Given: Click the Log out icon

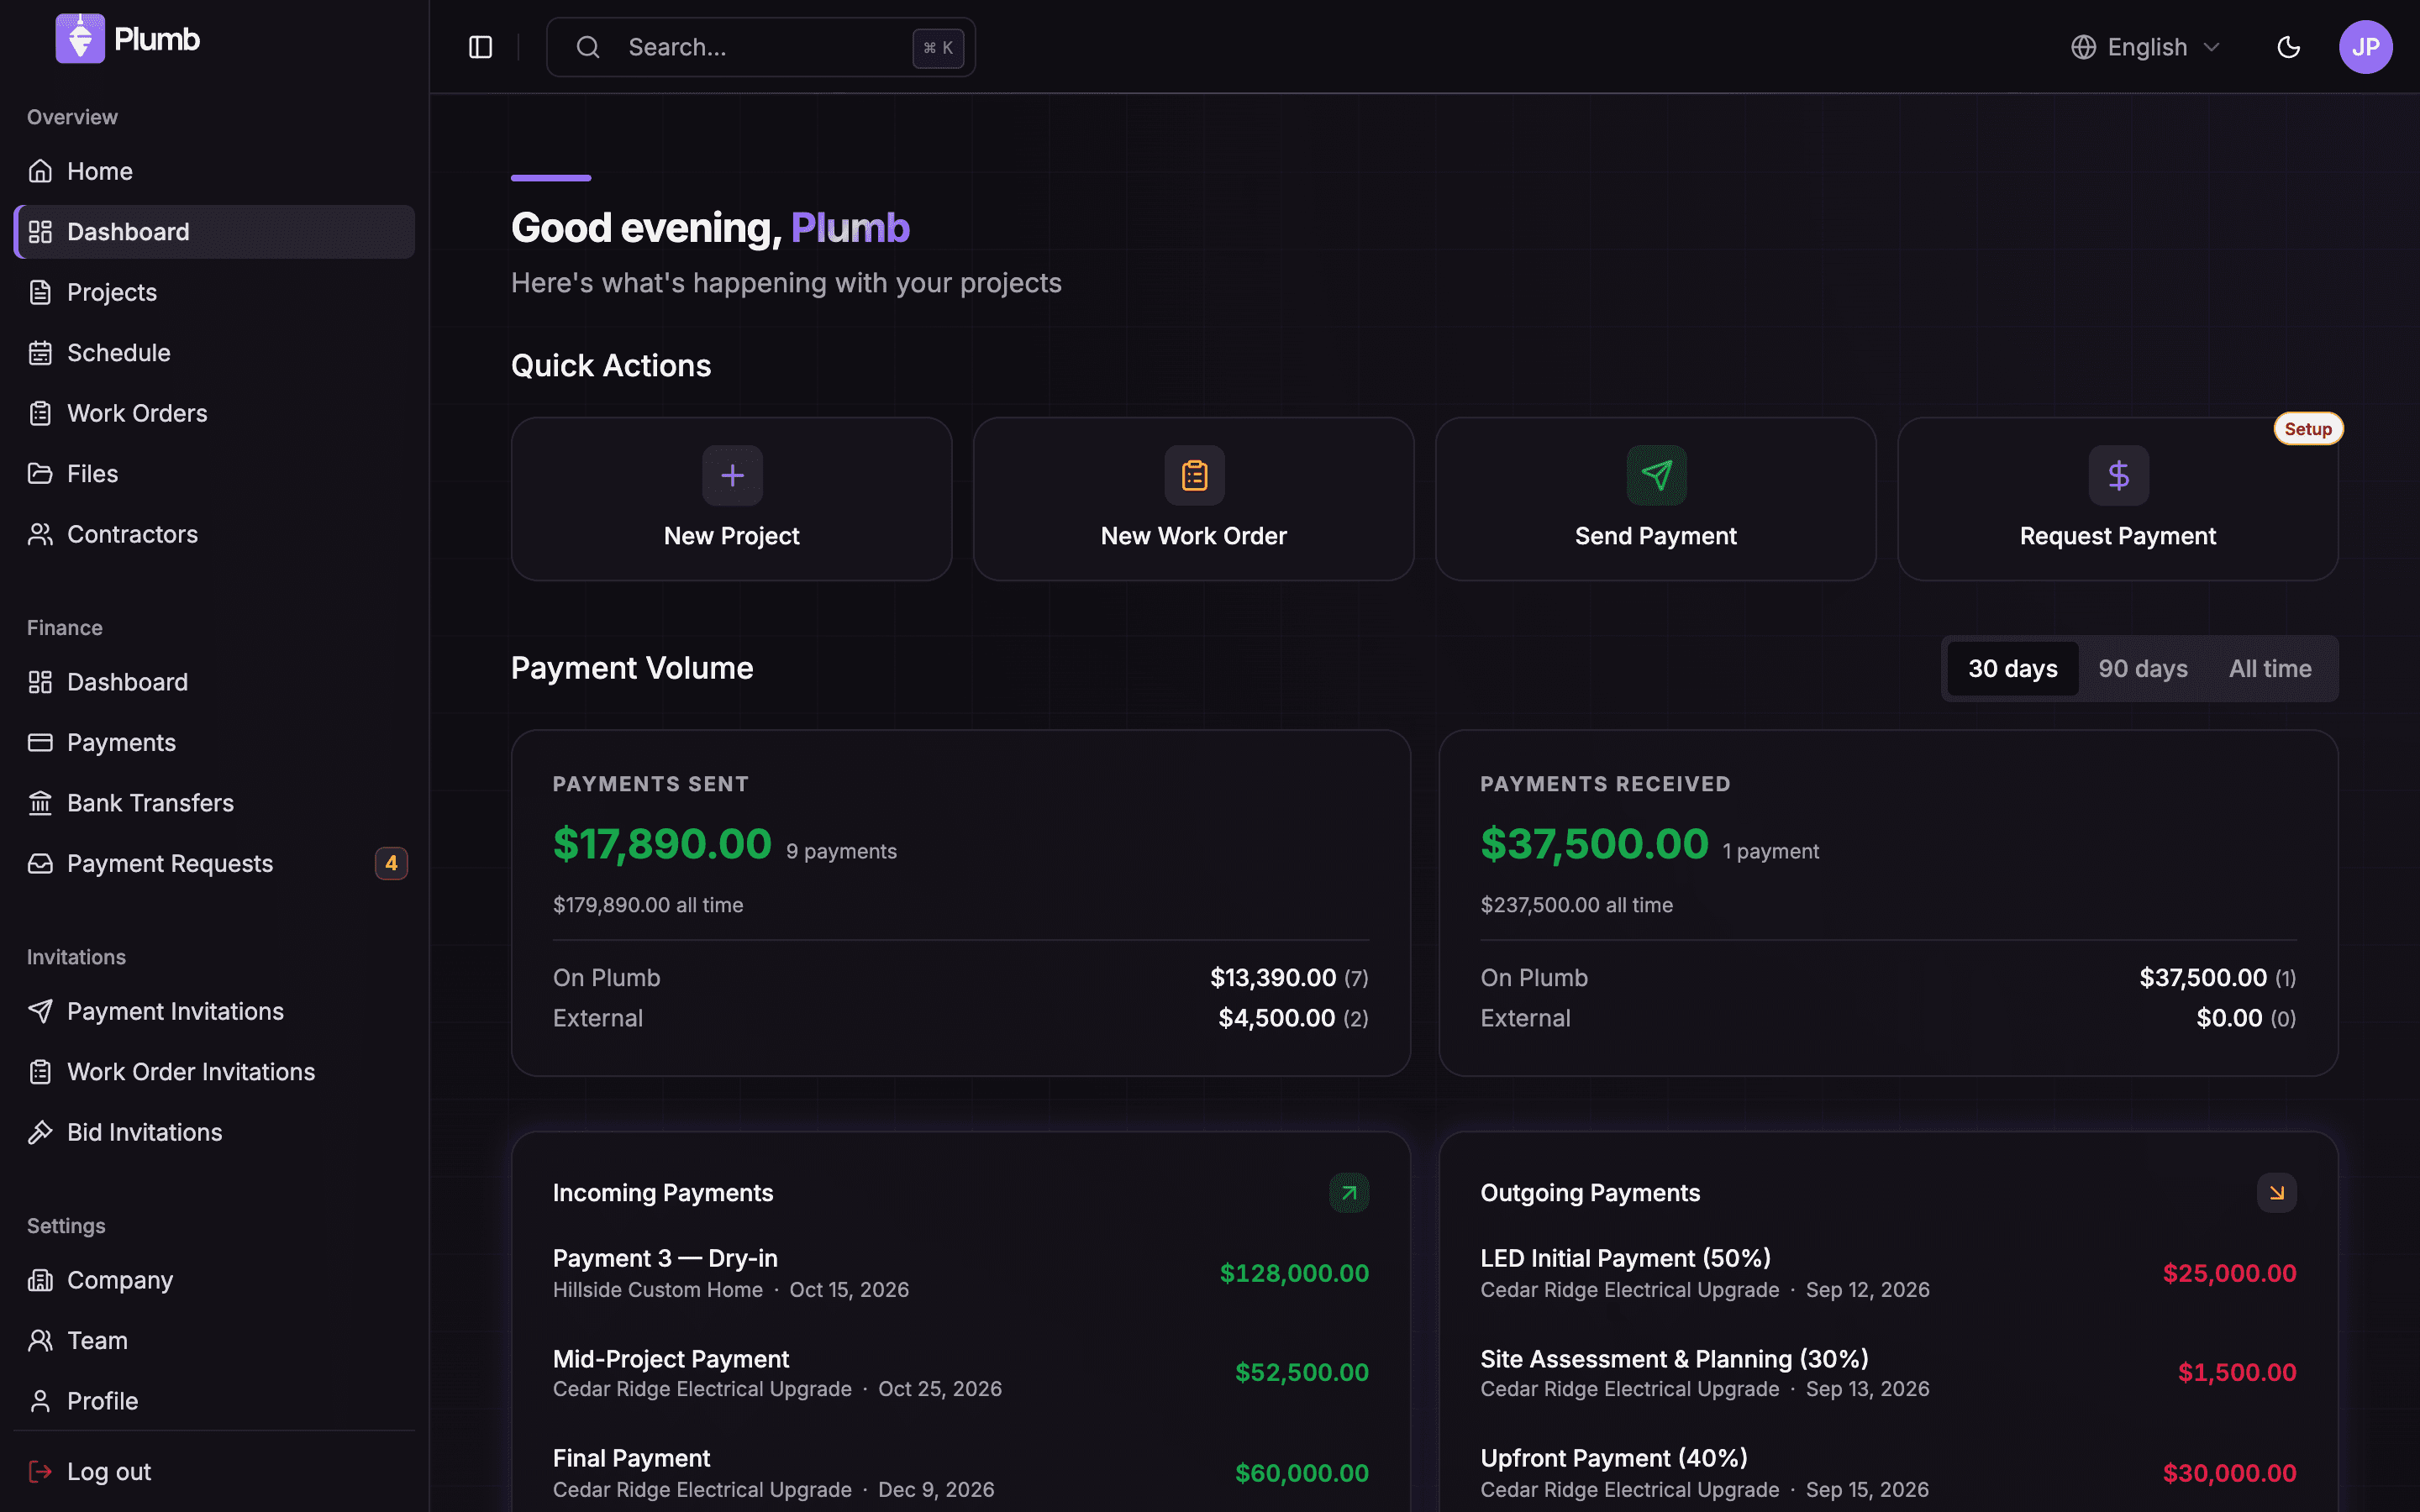Looking at the screenshot, I should pyautogui.click(x=40, y=1471).
